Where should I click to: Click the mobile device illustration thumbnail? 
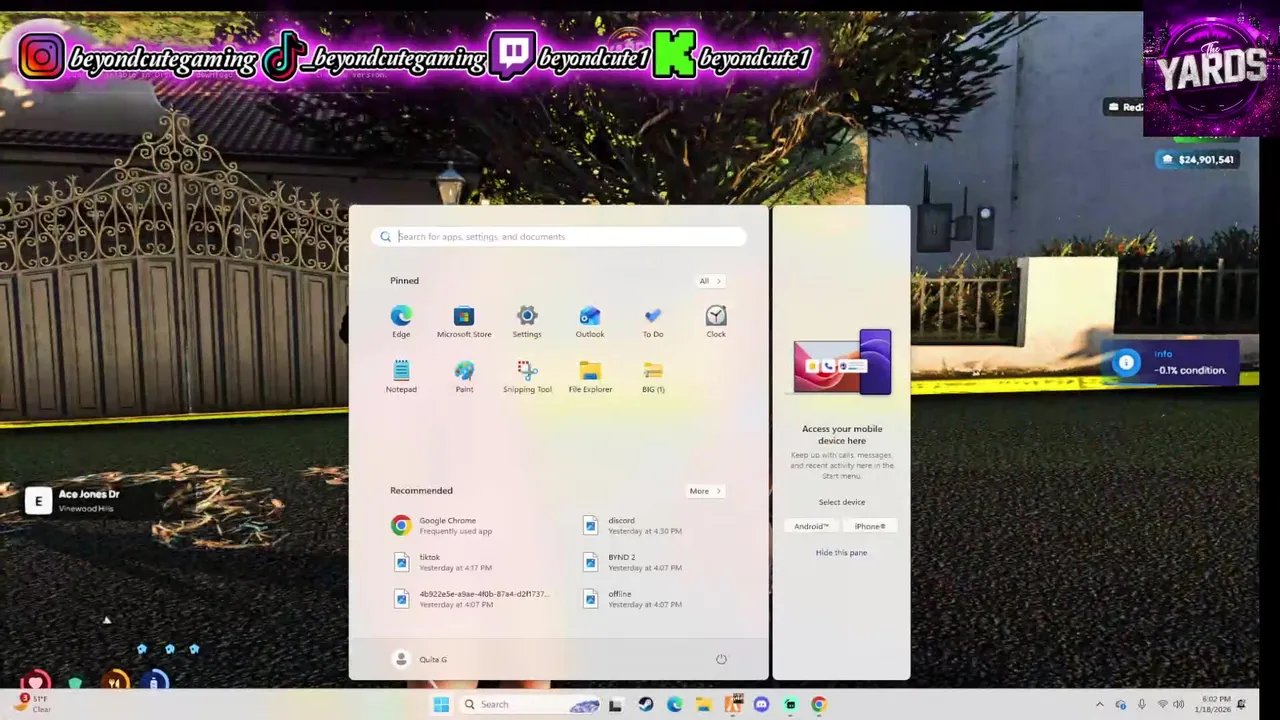[842, 363]
